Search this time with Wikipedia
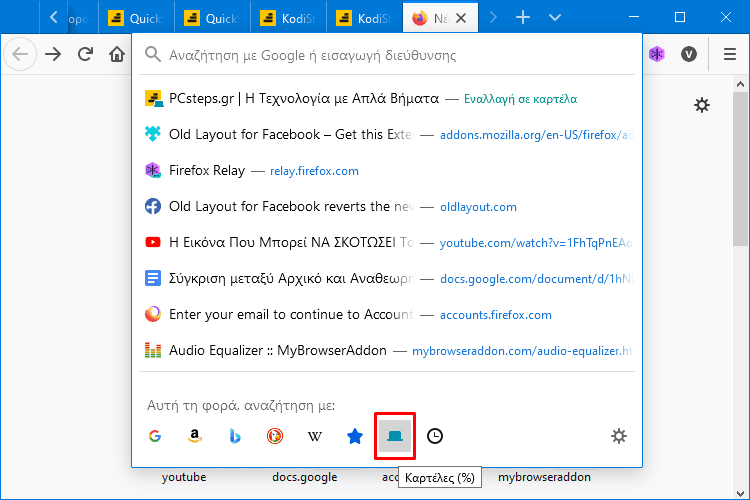 [x=315, y=436]
